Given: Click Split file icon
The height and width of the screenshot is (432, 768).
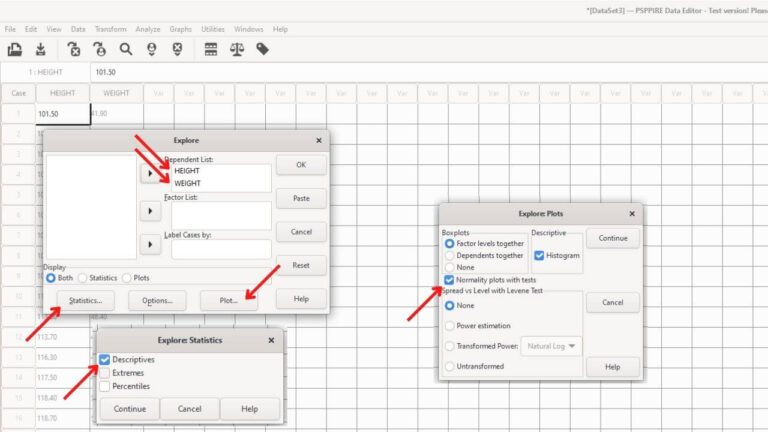Looking at the screenshot, I should [211, 49].
